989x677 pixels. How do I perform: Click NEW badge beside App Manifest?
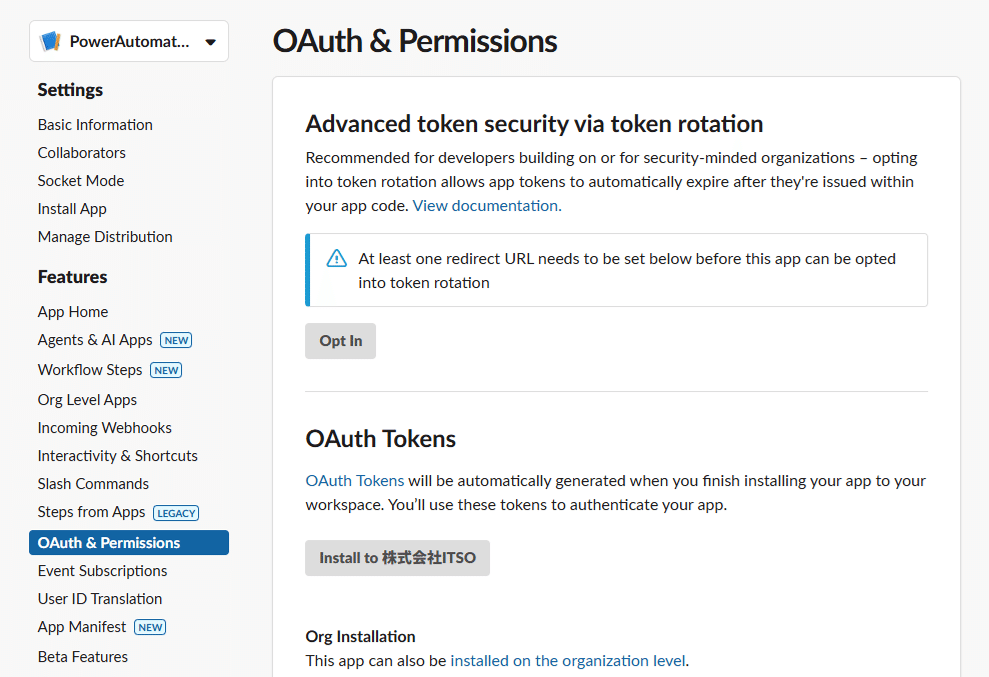(150, 627)
